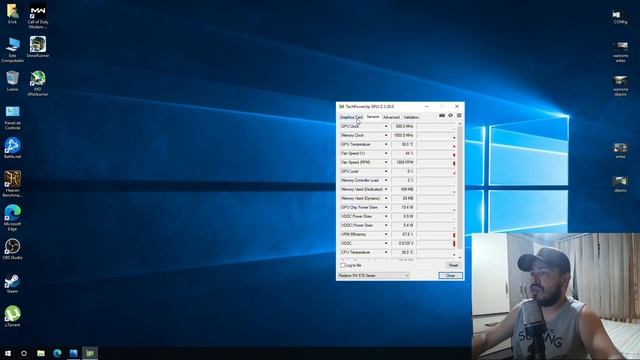
Task: Launch the SnowRunner desktop shortcut
Action: tap(38, 47)
